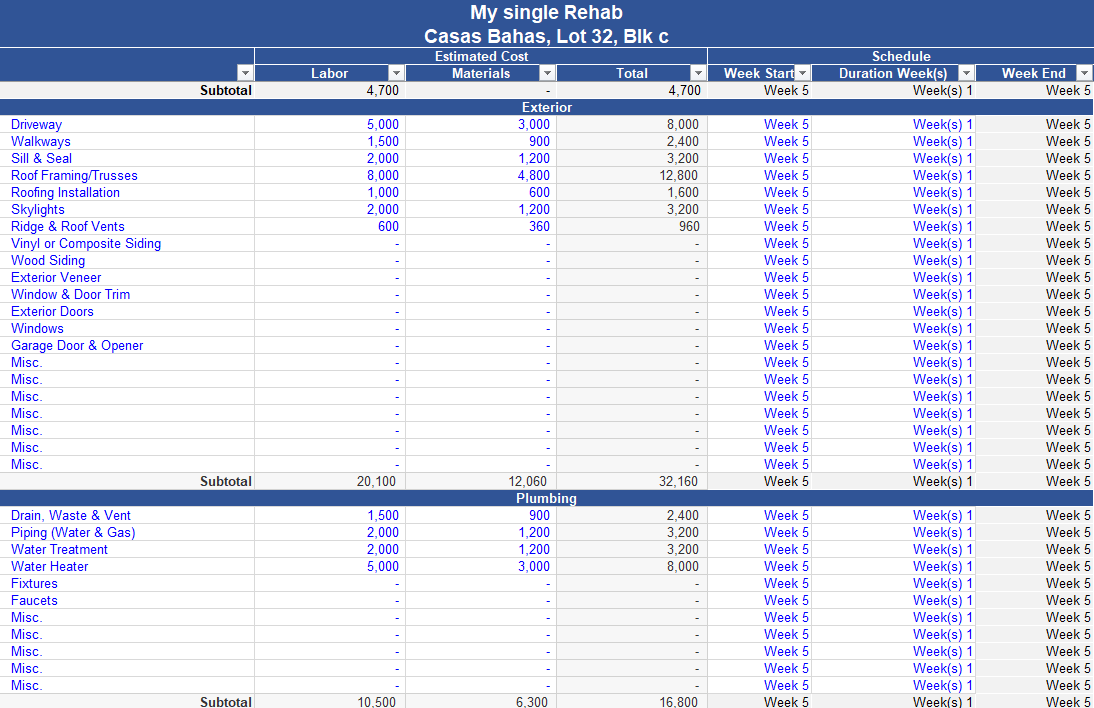Screen dimensions: 1094x708
Task: Open the Total column filter dropdown
Action: coord(698,73)
